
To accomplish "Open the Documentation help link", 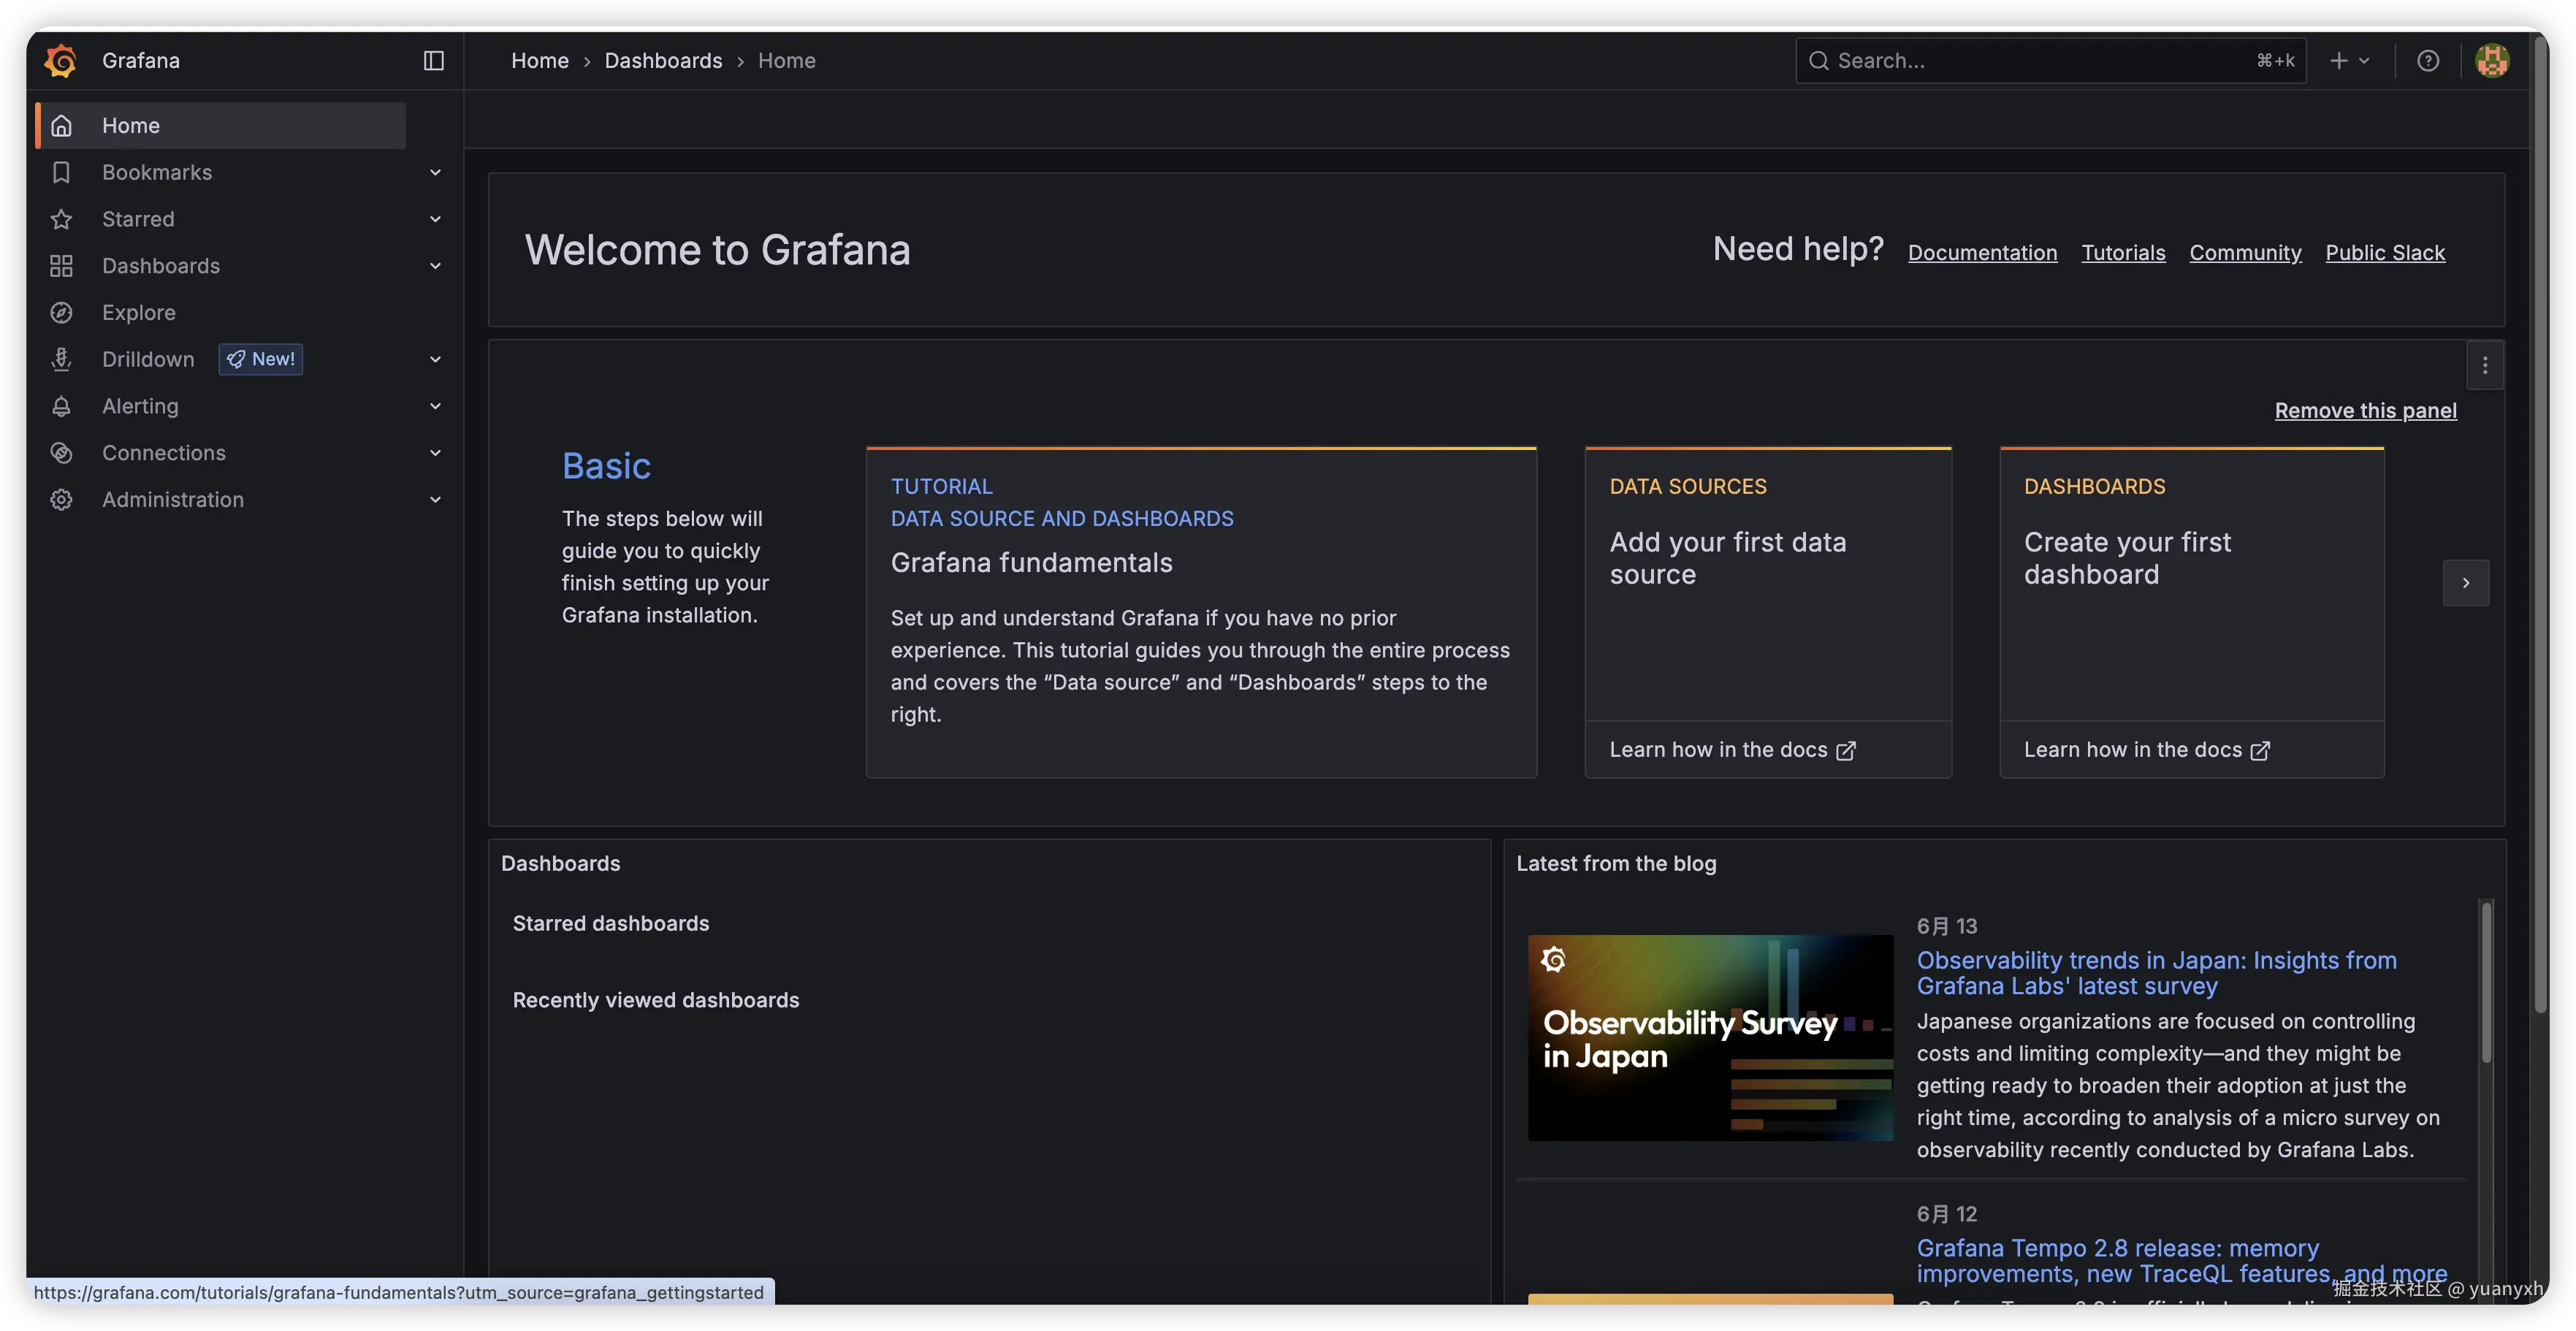I will (1982, 253).
